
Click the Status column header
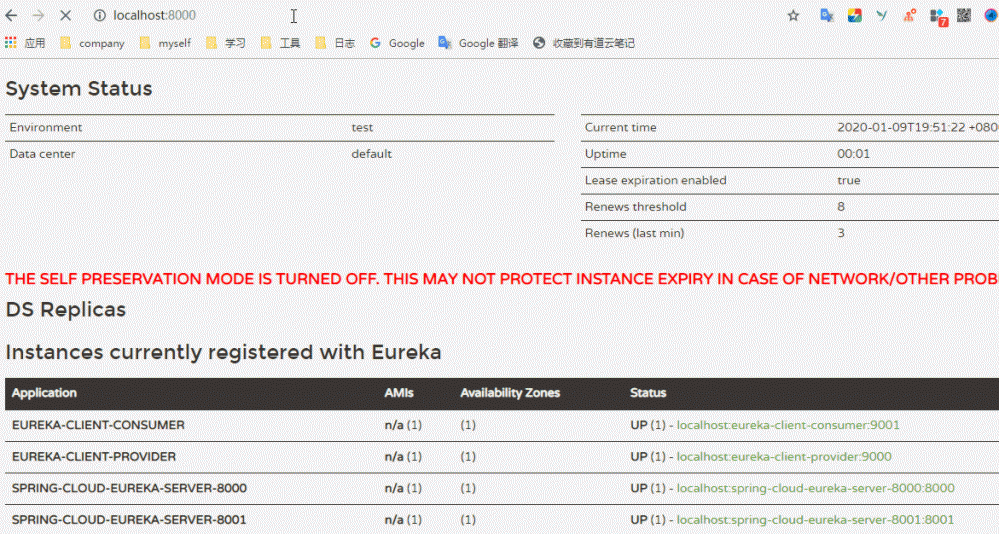coord(648,393)
